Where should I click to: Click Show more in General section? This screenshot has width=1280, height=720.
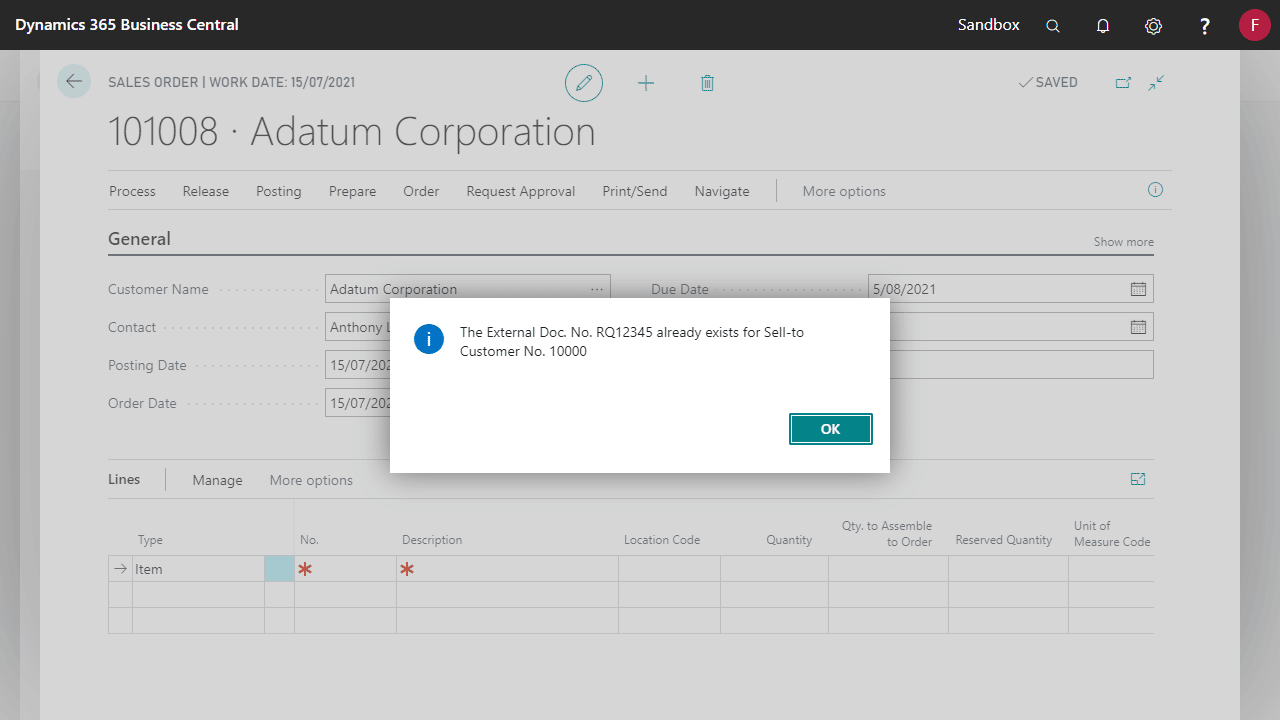1123,242
